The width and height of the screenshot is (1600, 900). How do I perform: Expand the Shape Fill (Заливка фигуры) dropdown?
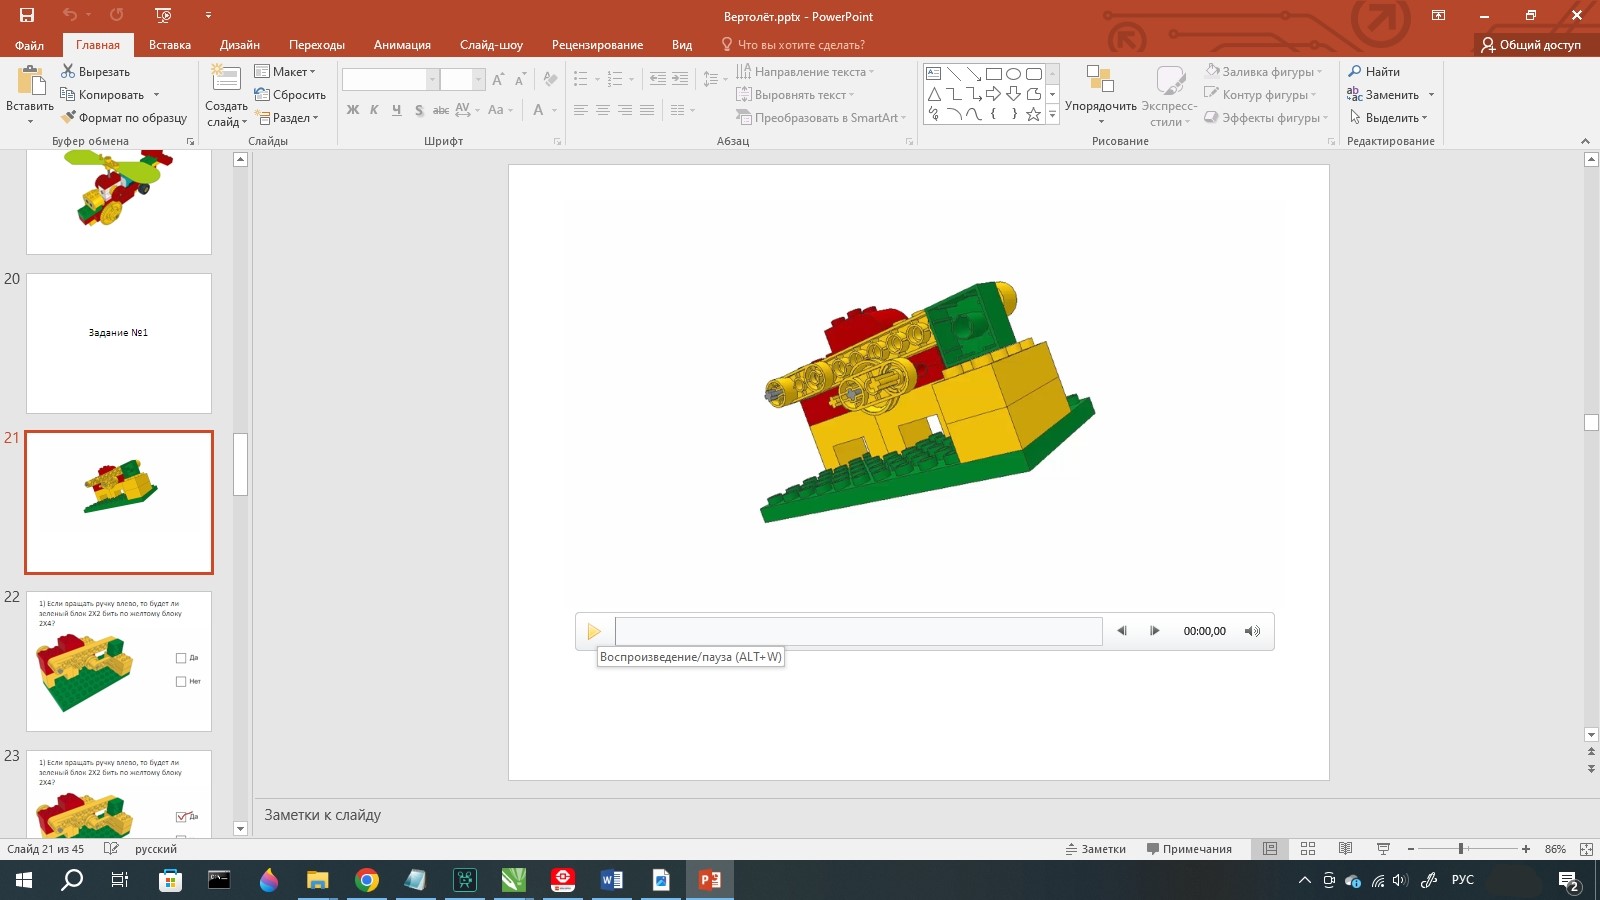pos(1265,71)
